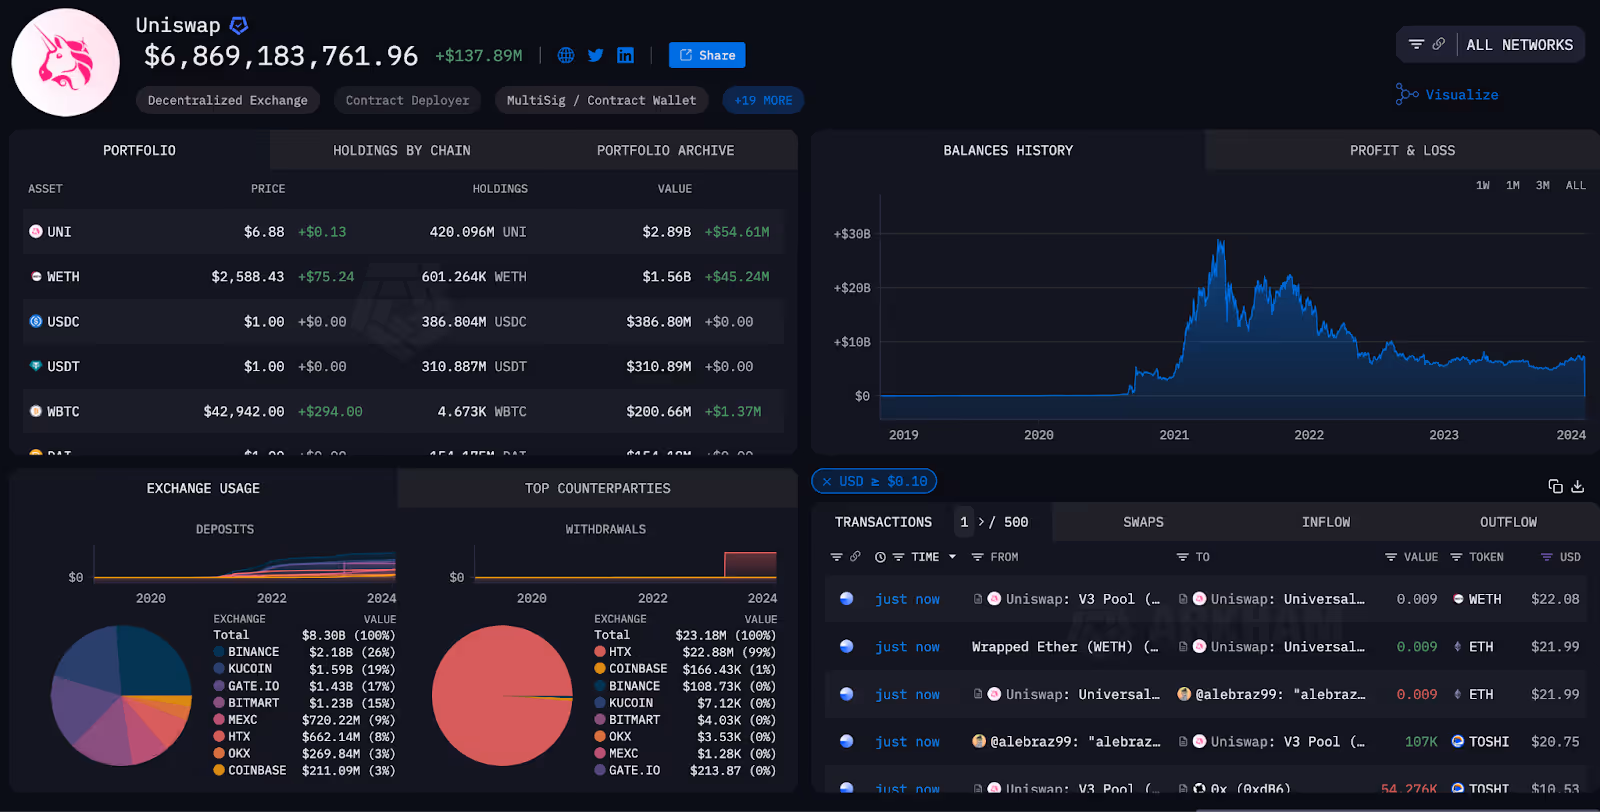Image resolution: width=1600 pixels, height=812 pixels.
Task: Click the verified badge next to Uniswap
Action: click(x=239, y=25)
